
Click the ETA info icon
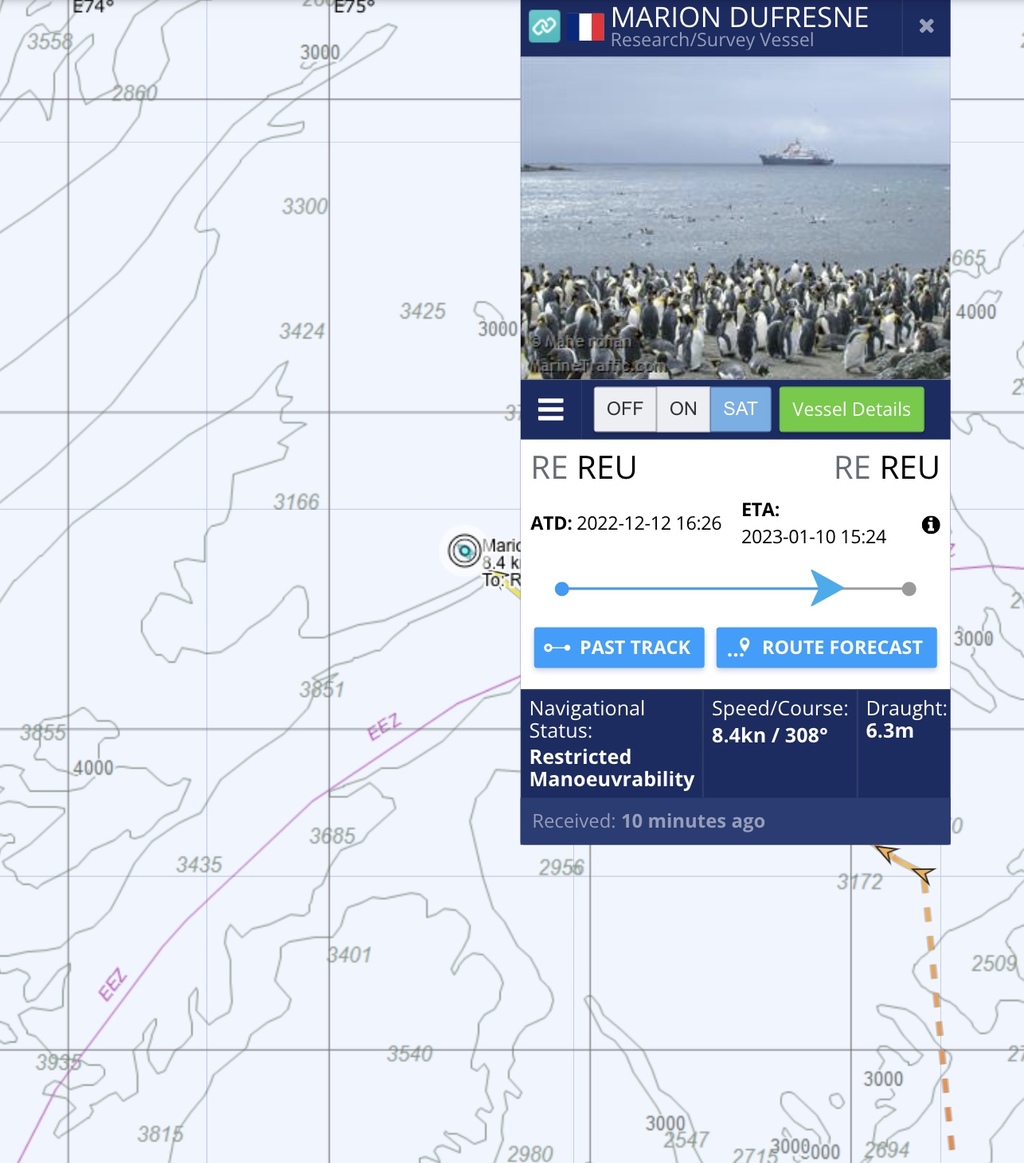[x=931, y=524]
